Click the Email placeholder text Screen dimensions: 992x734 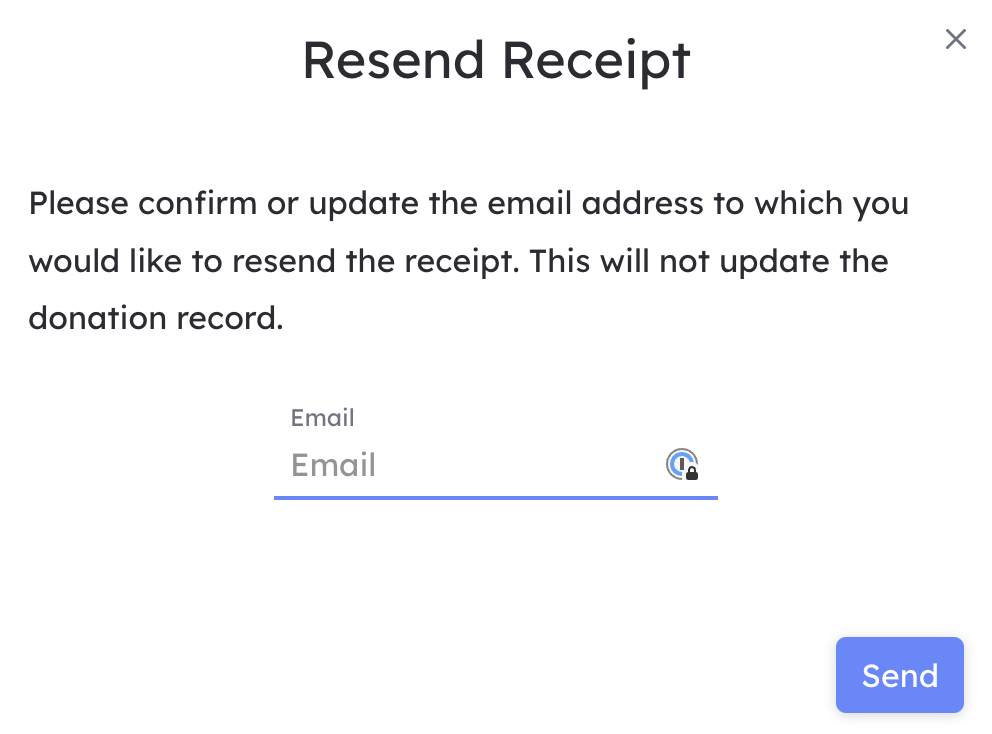point(333,465)
